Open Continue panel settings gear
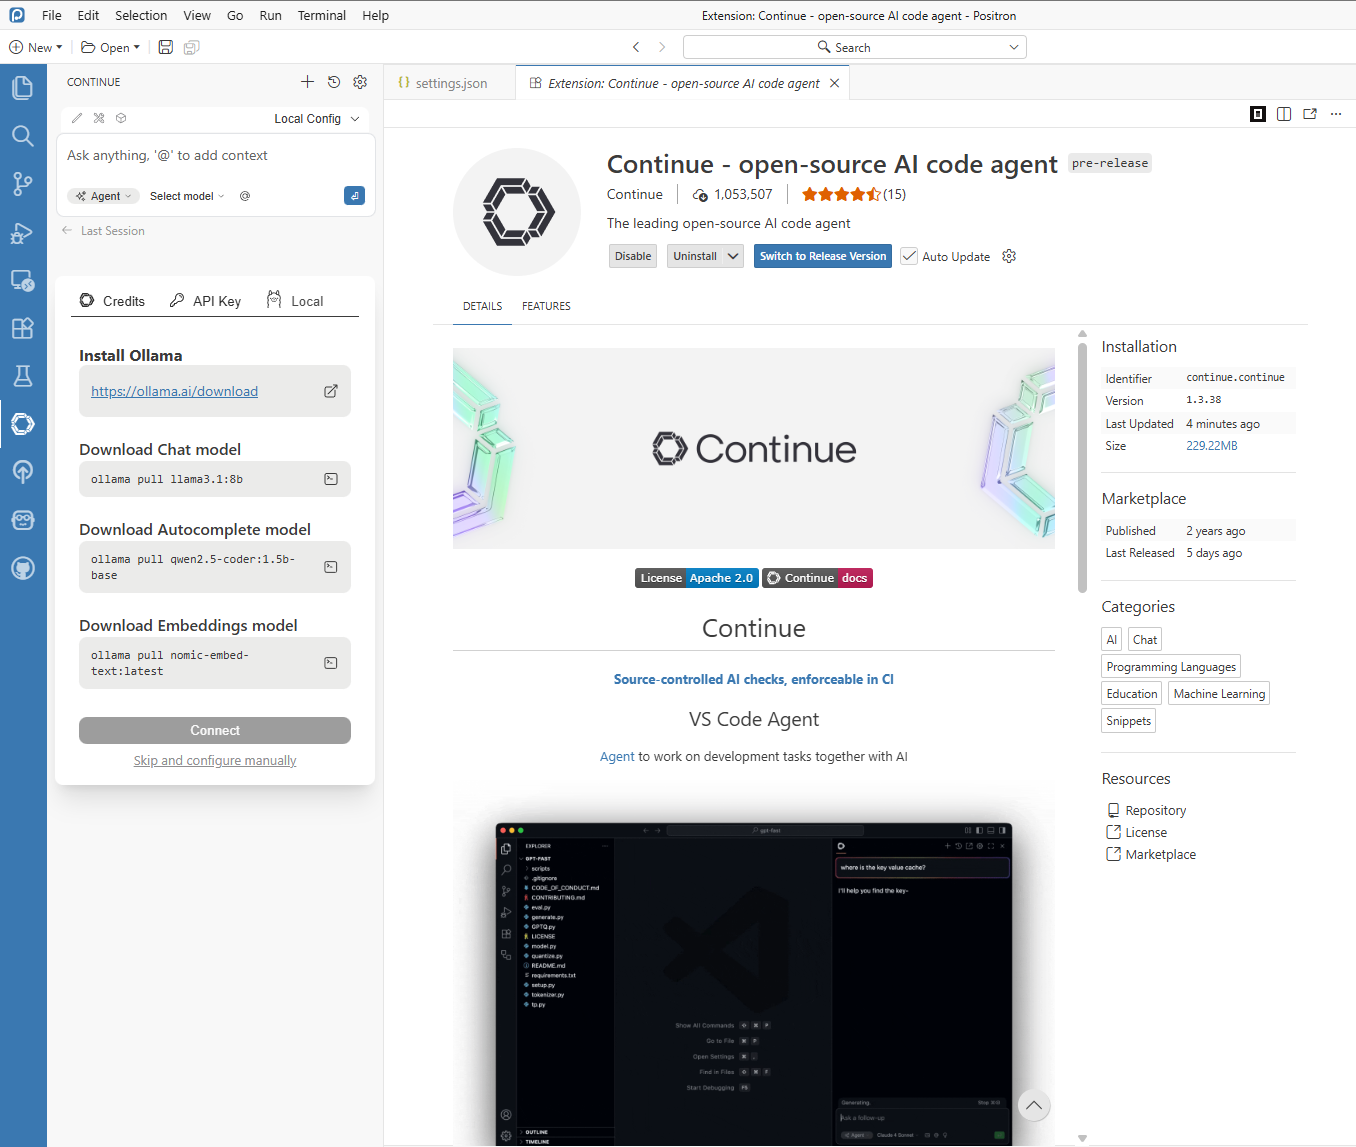 (360, 82)
